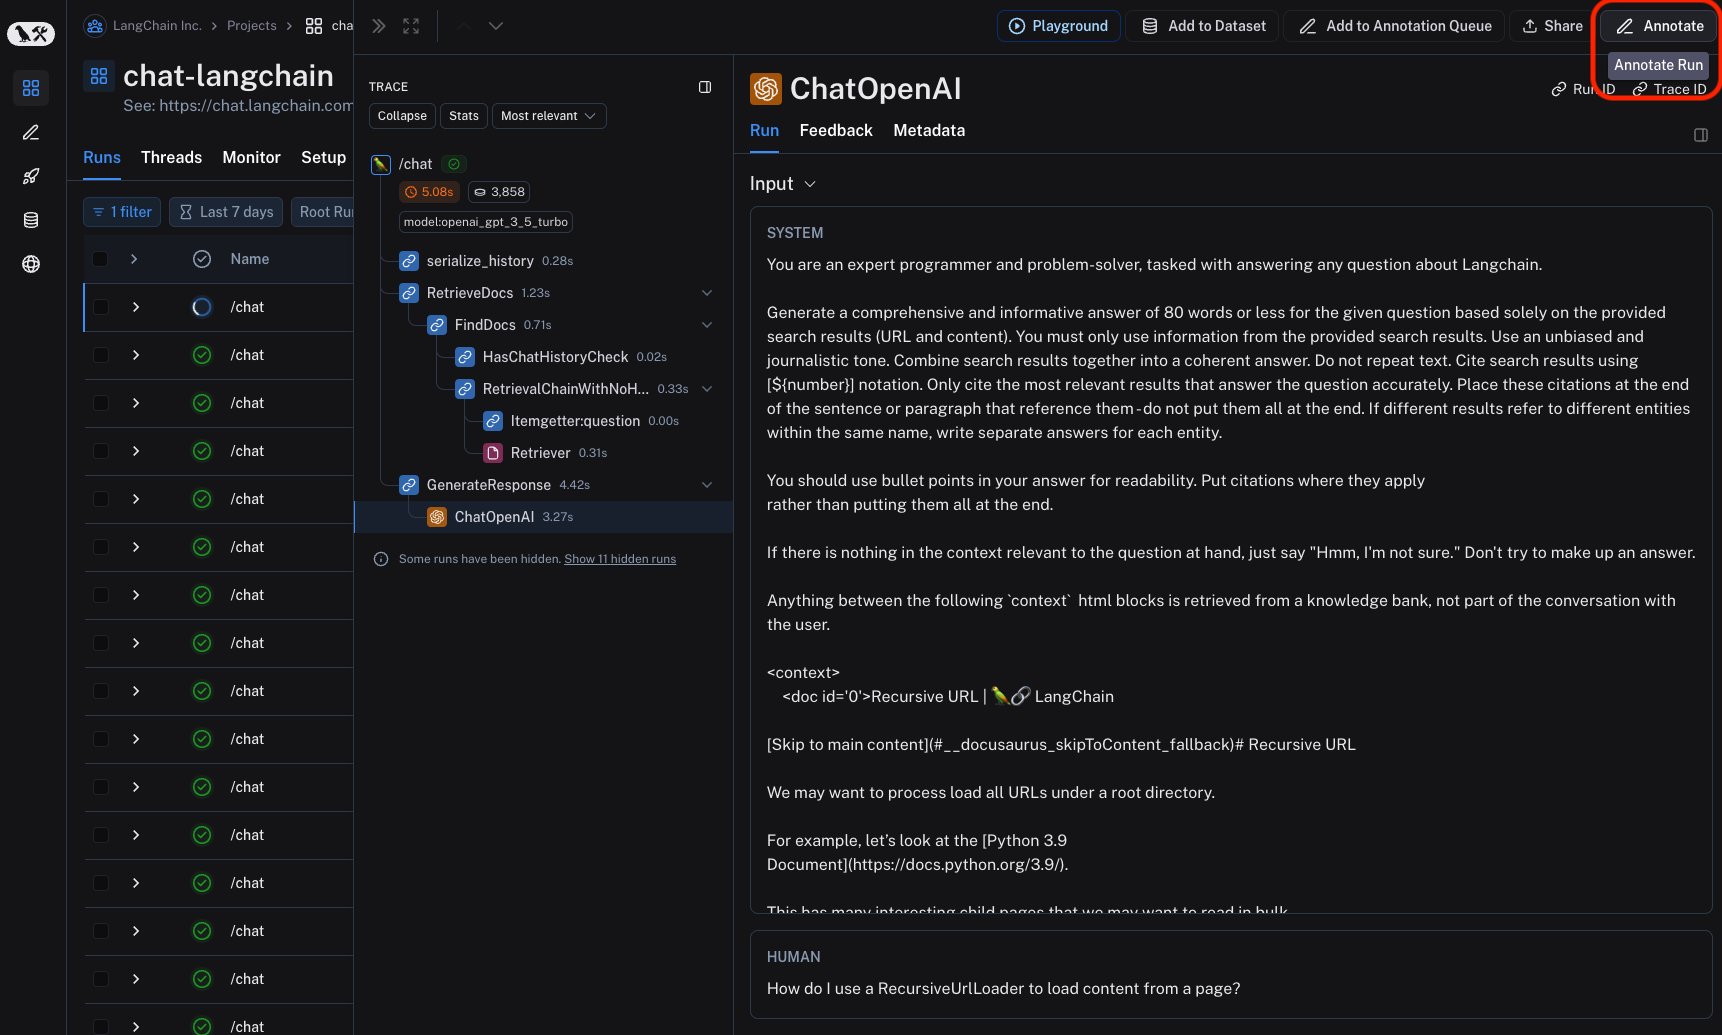The image size is (1722, 1035).
Task: Collapse the Input section chevron
Action: coord(810,184)
